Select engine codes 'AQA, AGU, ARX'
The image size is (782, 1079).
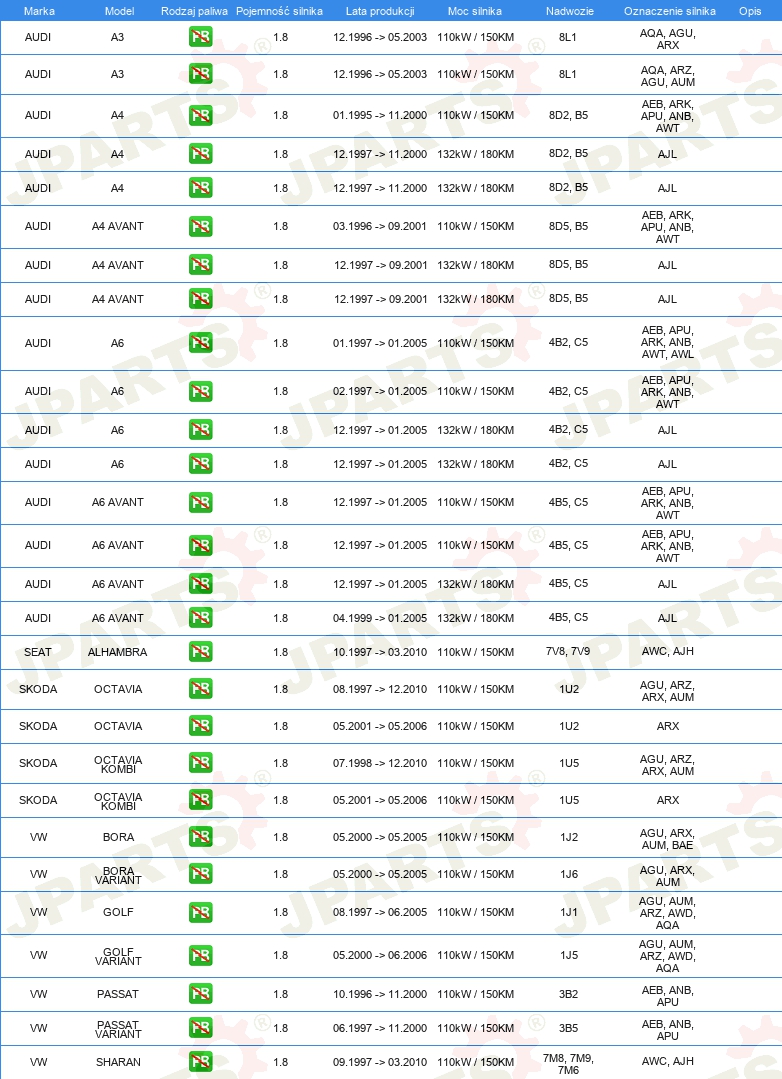[x=668, y=39]
